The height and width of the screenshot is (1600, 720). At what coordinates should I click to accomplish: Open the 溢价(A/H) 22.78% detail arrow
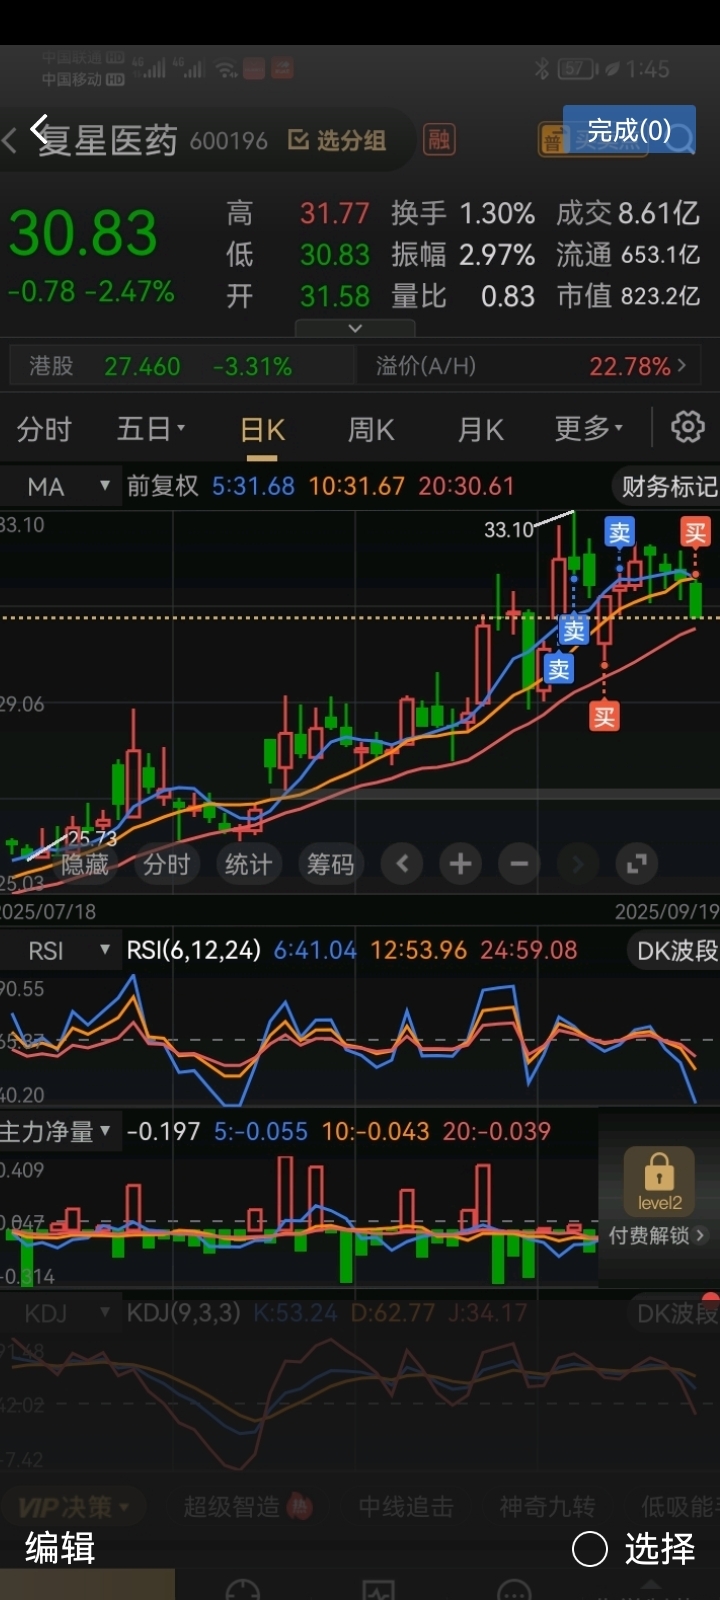point(681,366)
